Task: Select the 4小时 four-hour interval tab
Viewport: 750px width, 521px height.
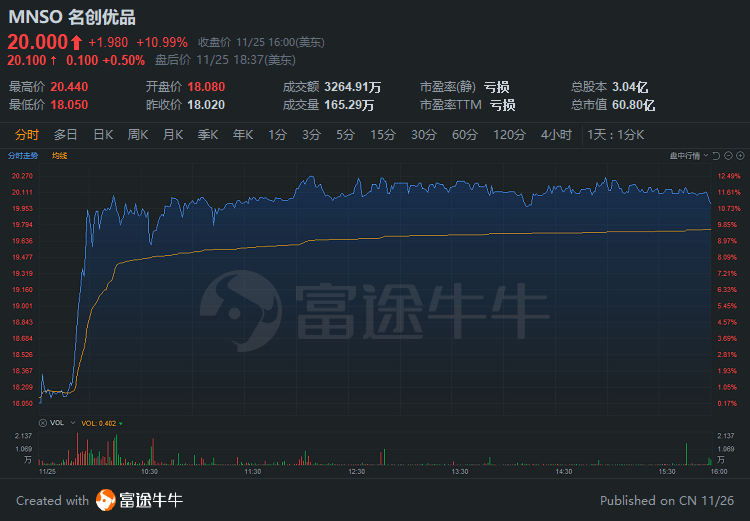Action: (x=556, y=135)
